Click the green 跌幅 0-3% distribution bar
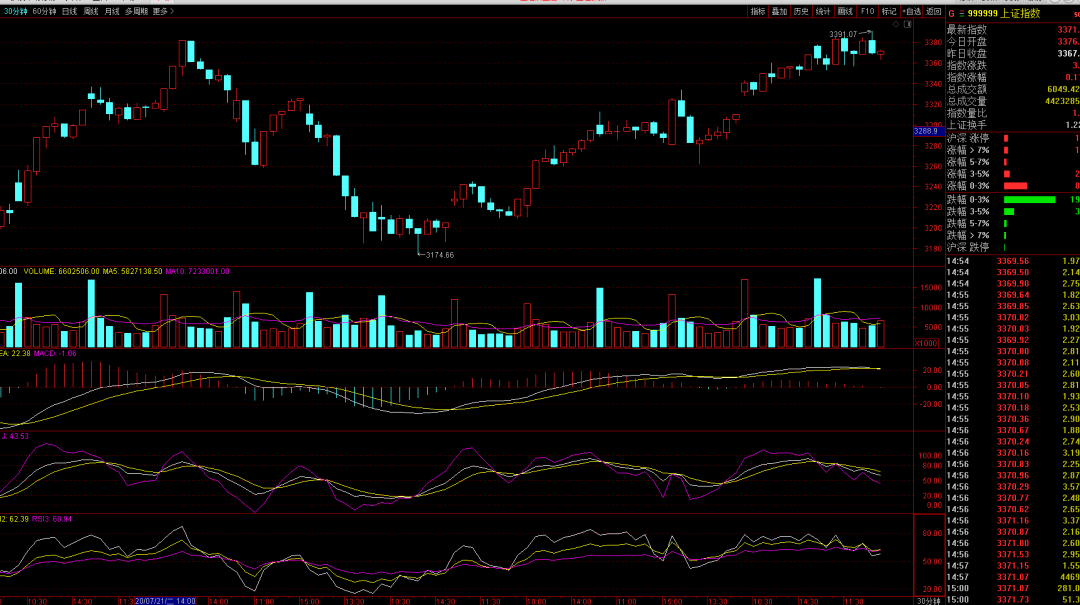Screen dimensions: 1080x605 coord(1029,200)
